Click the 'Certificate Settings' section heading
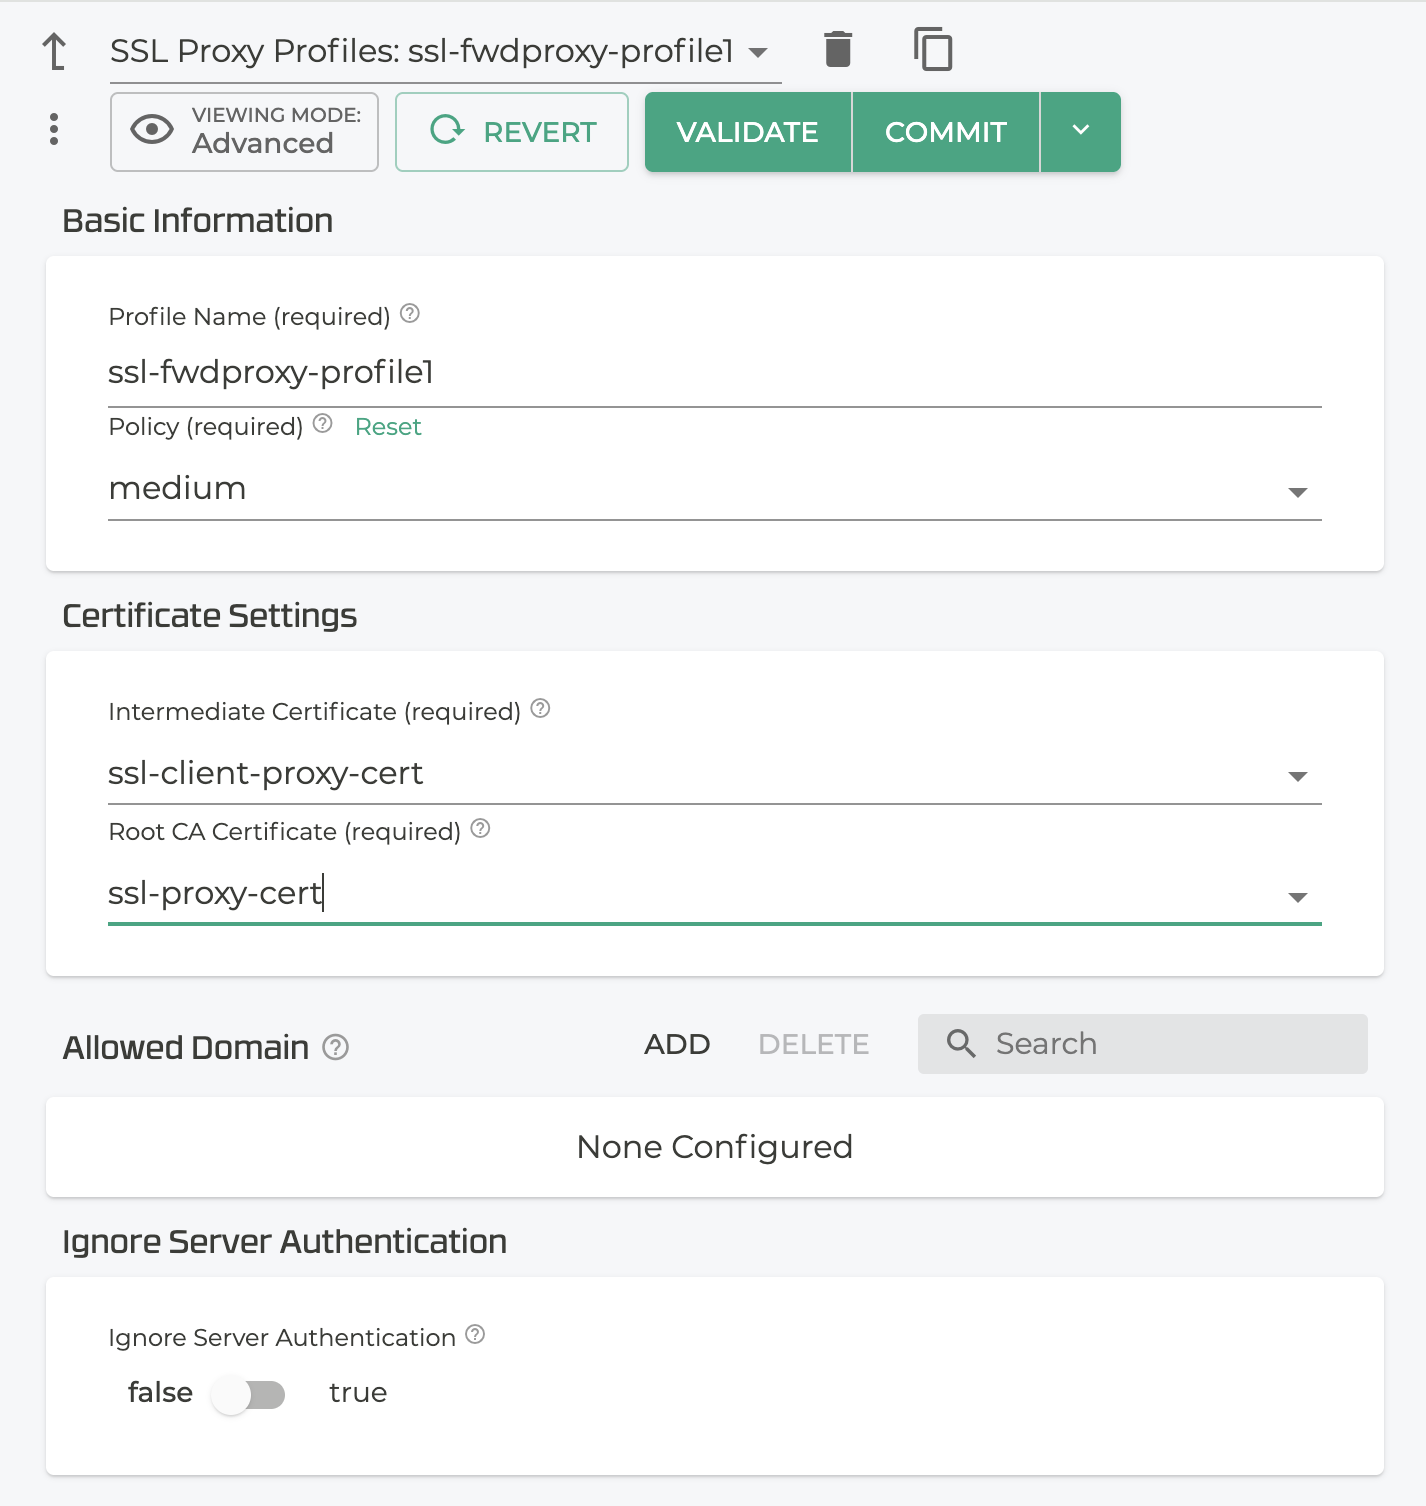 209,616
